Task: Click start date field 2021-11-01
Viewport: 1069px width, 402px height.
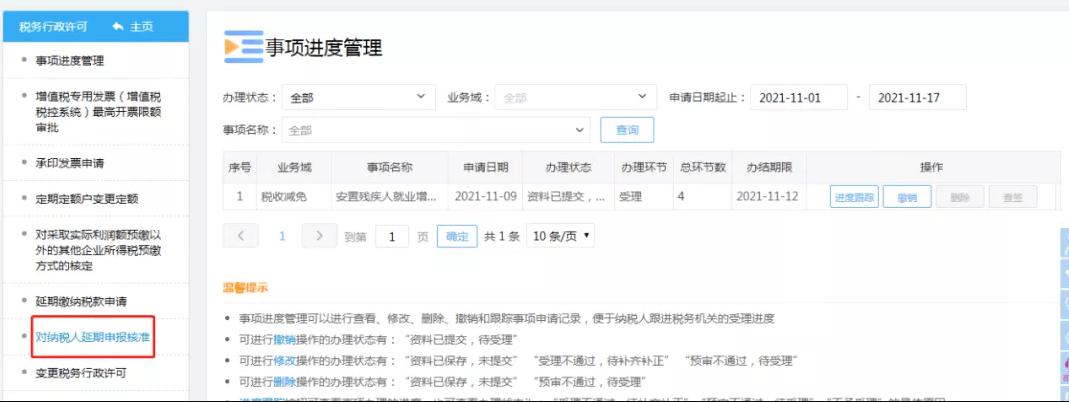Action: pos(798,97)
